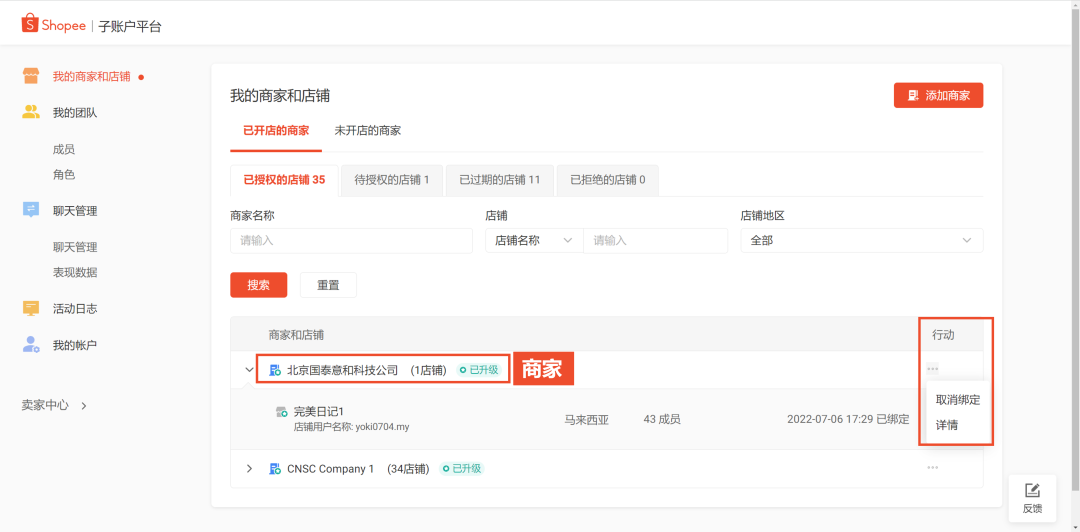The height and width of the screenshot is (532, 1080).
Task: Click the 聊天管理 chat icon in sidebar
Action: point(31,210)
